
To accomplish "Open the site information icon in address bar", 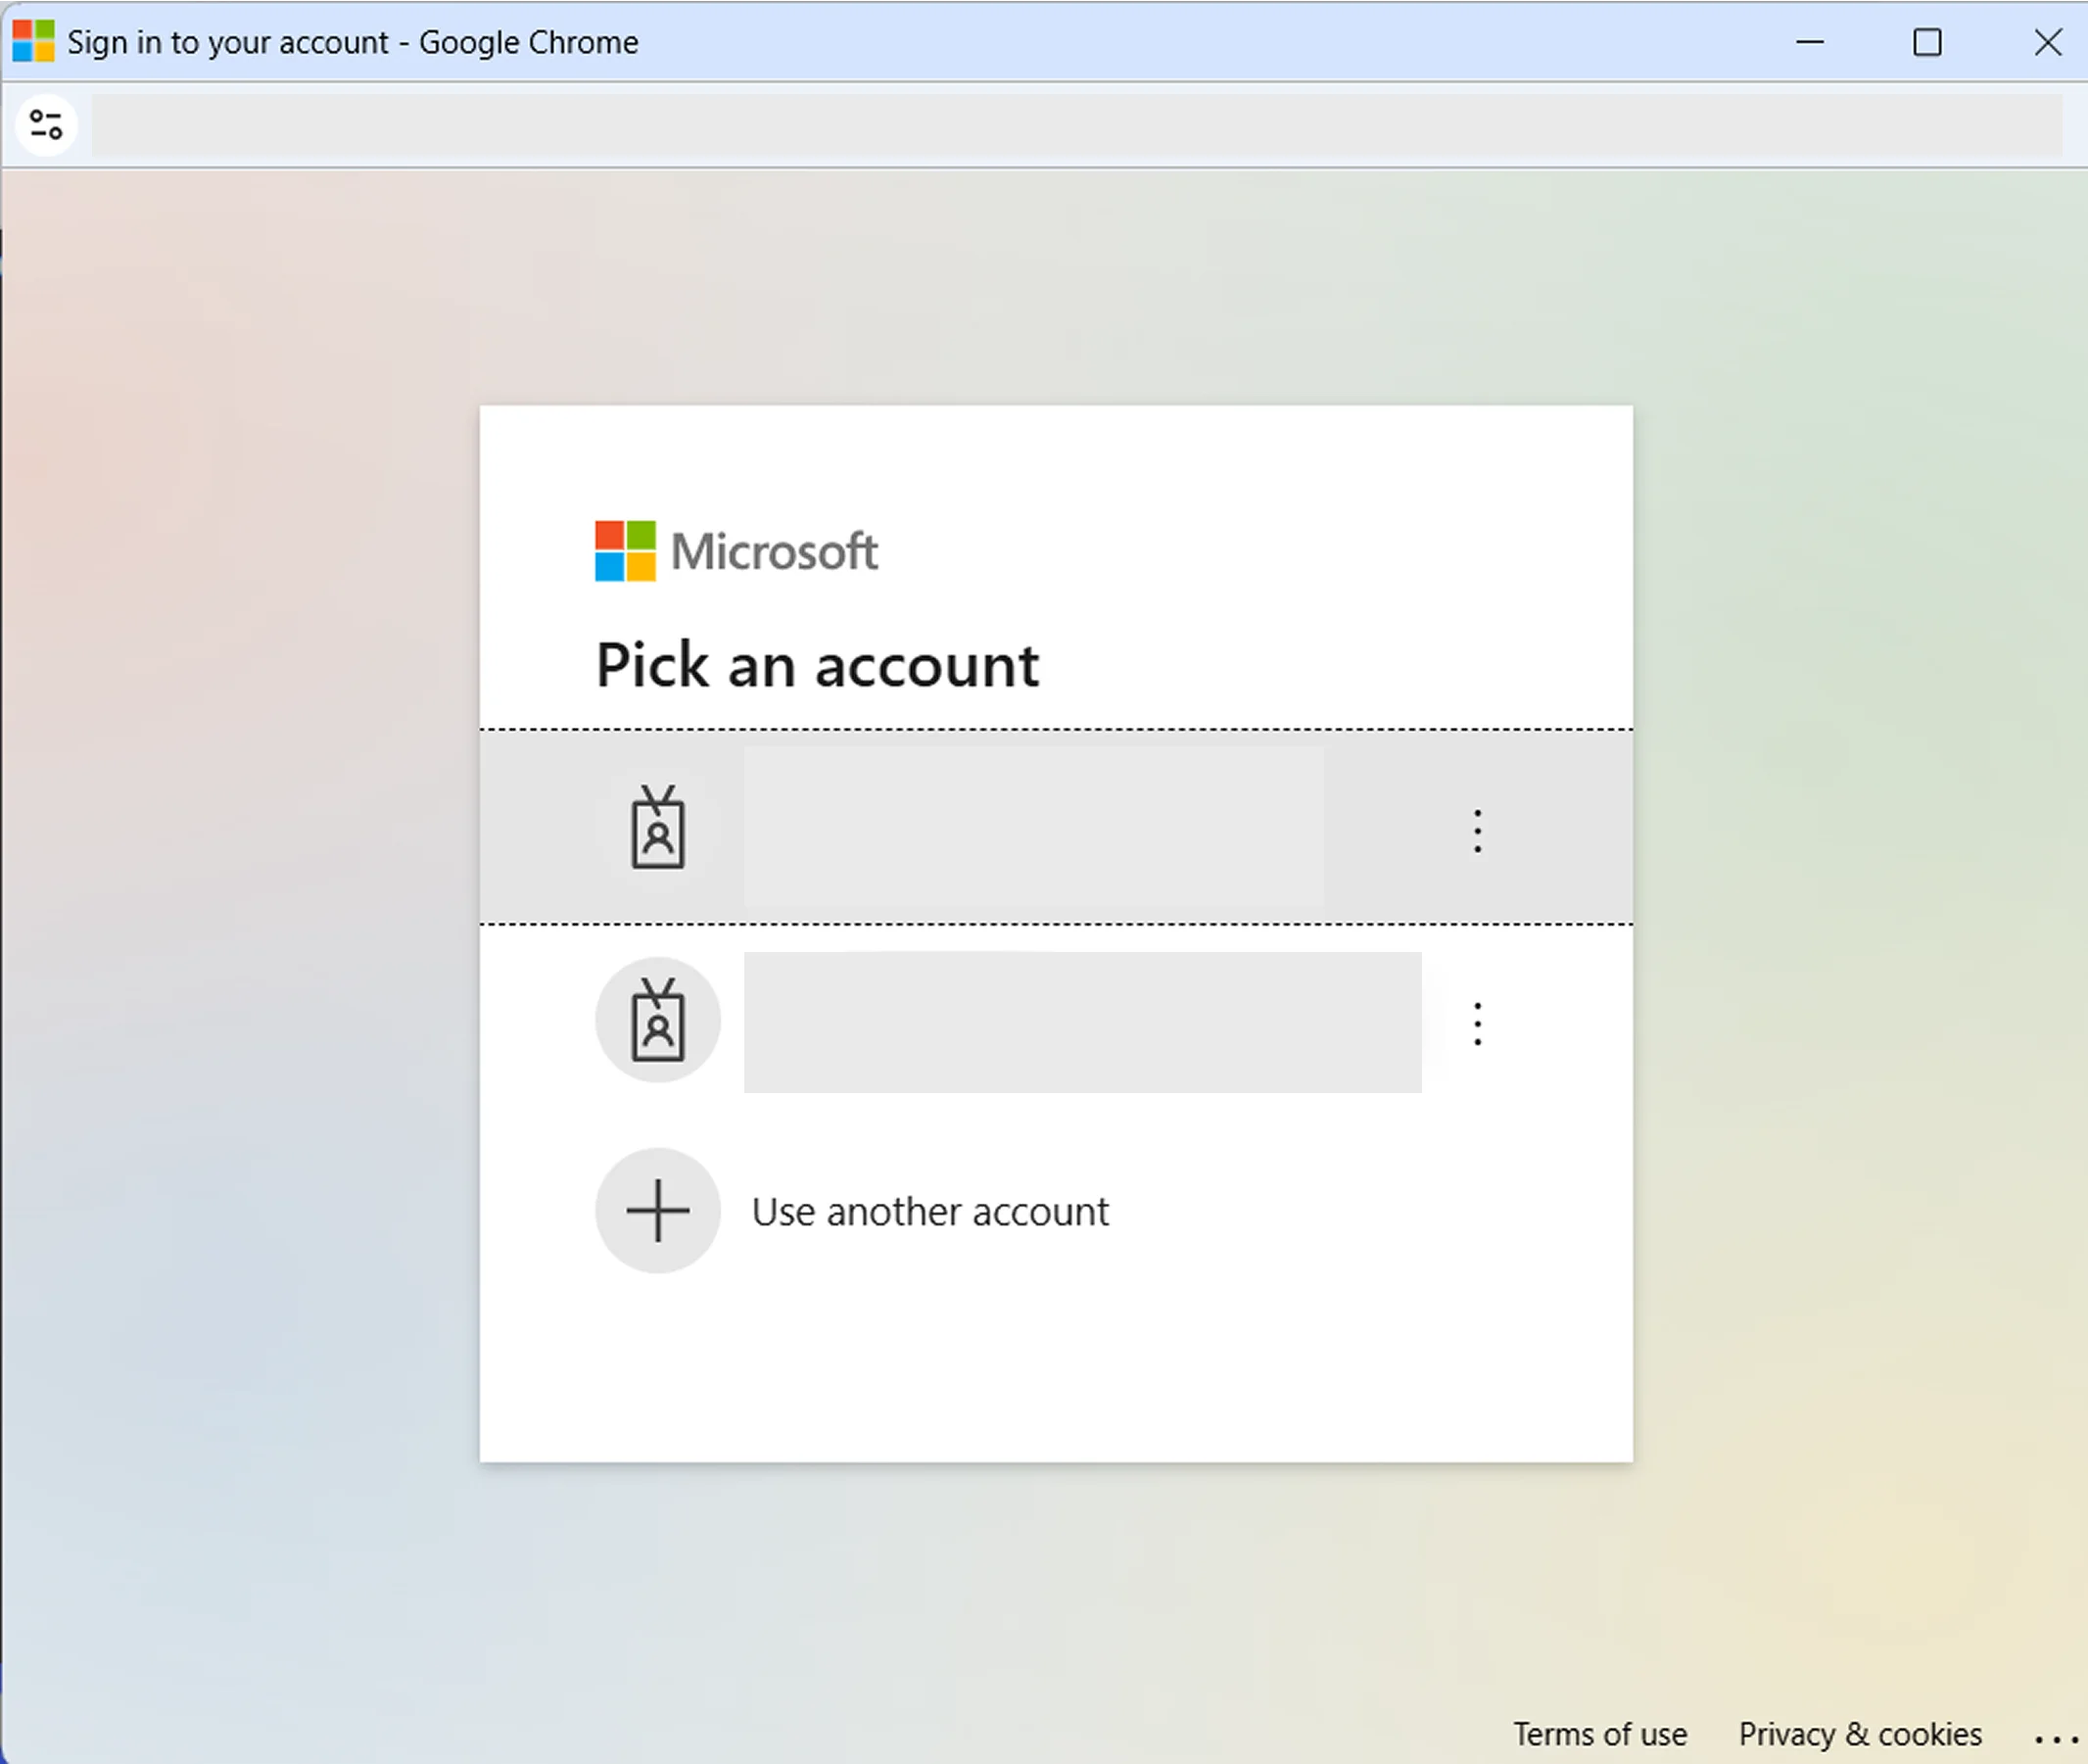I will (x=46, y=125).
